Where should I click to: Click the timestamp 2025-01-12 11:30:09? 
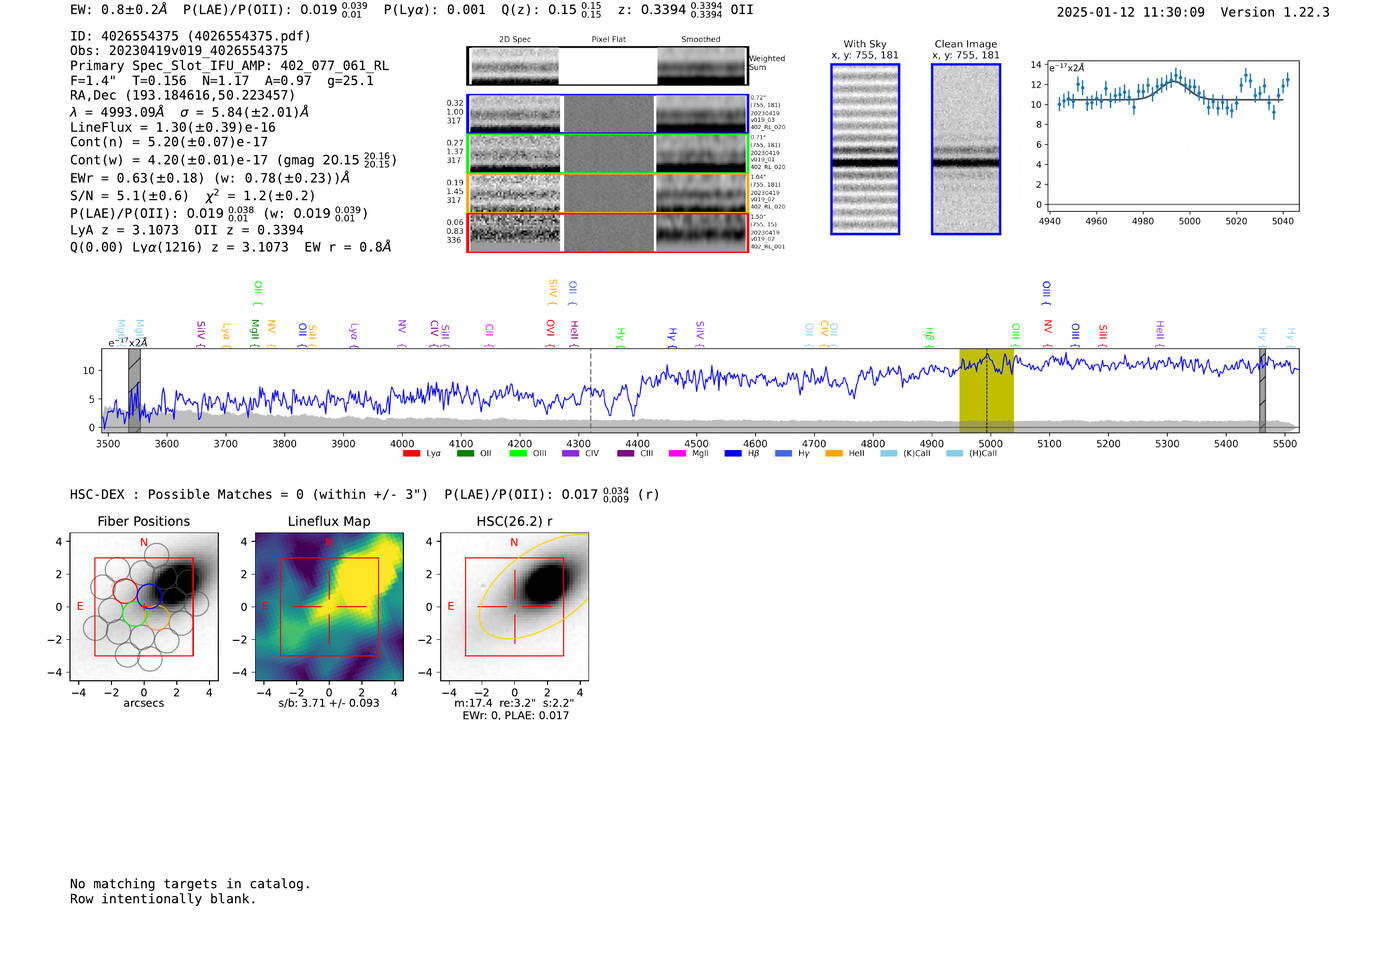(x=1130, y=12)
